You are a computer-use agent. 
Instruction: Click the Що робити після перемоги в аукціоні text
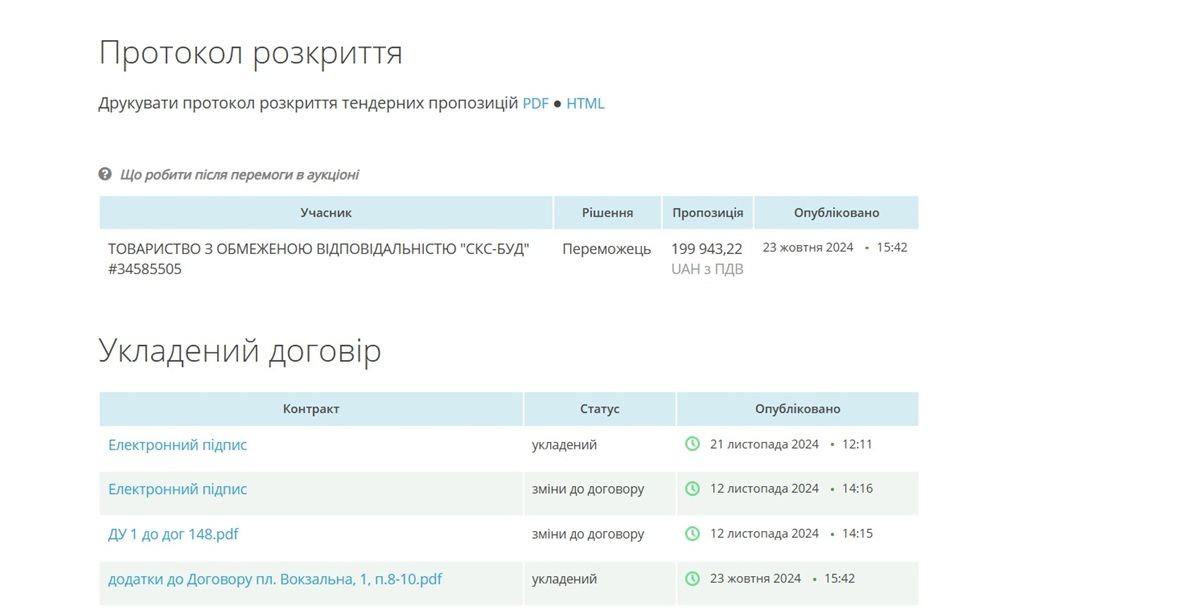tap(239, 173)
